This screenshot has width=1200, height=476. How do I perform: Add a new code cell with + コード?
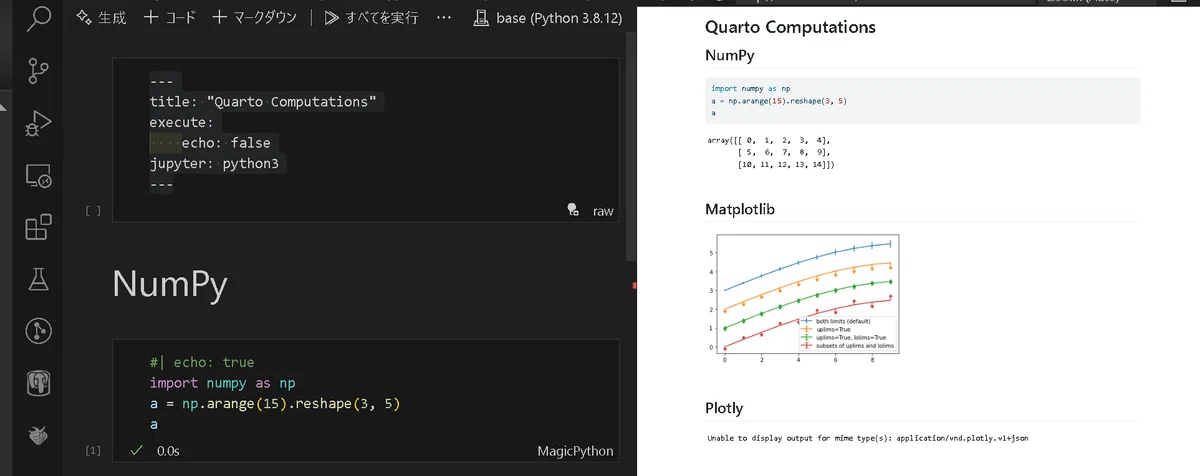pyautogui.click(x=170, y=18)
